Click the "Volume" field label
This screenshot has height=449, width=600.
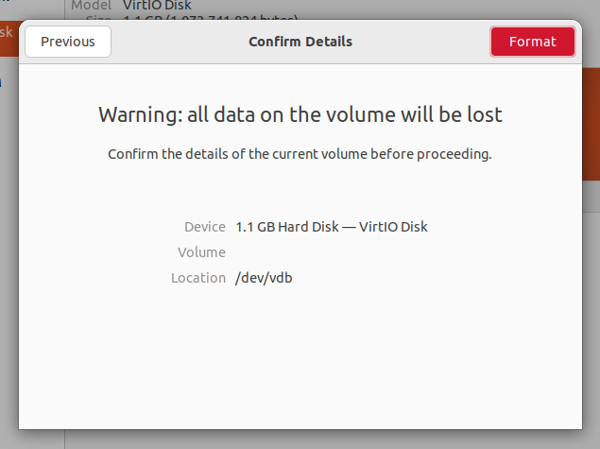point(201,252)
